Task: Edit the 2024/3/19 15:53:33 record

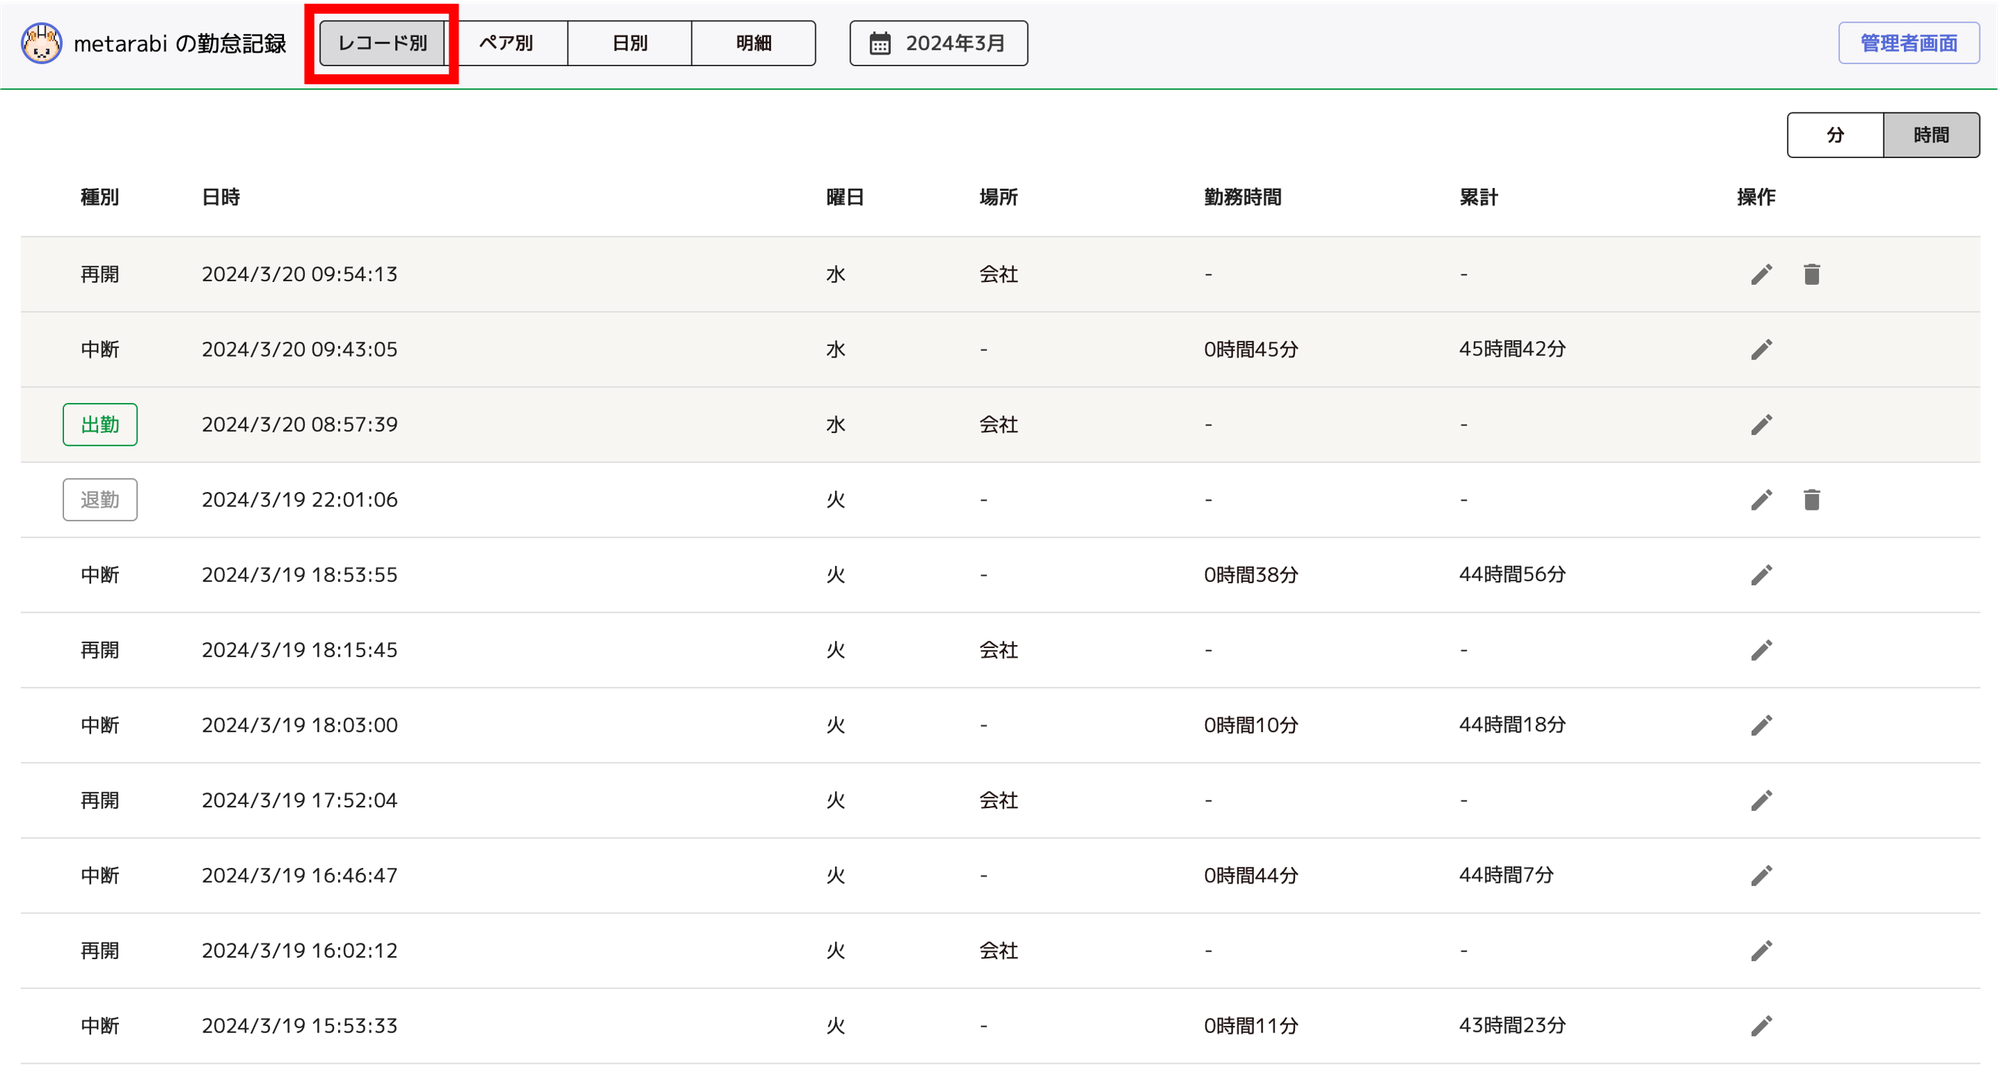Action: coord(1761,1026)
